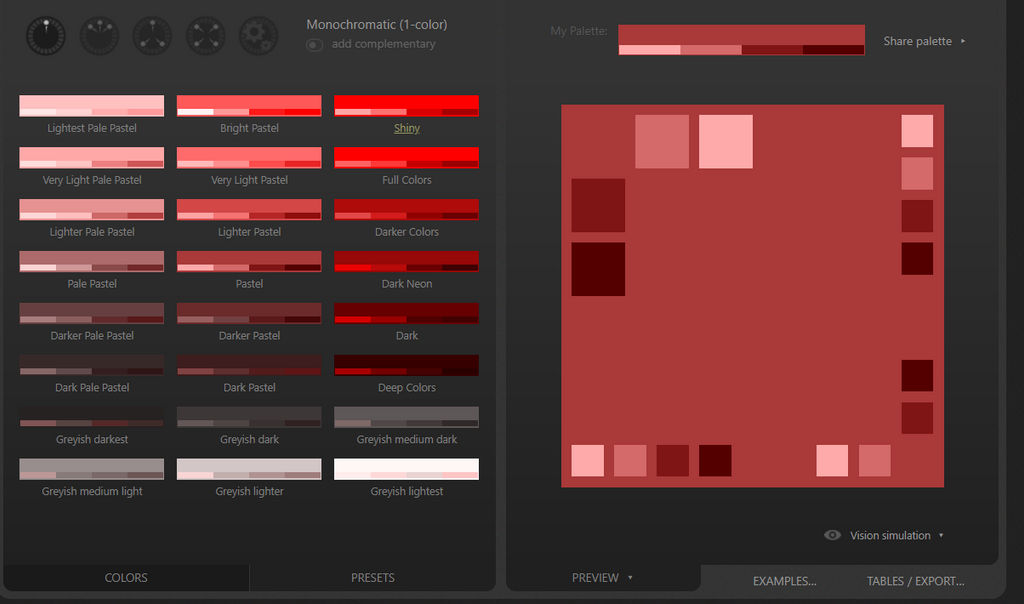Screen dimensions: 1024x604
Task: Pick the dark red swatch in My Palette
Action: (x=772, y=50)
